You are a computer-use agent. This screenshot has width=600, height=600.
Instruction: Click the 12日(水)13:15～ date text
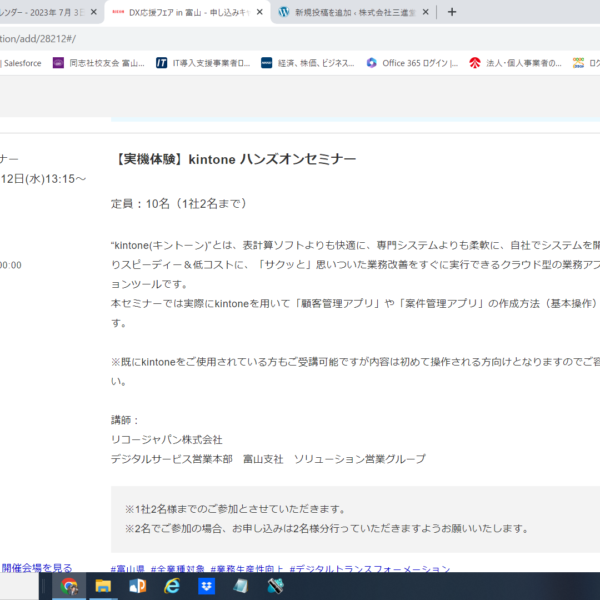point(43,179)
